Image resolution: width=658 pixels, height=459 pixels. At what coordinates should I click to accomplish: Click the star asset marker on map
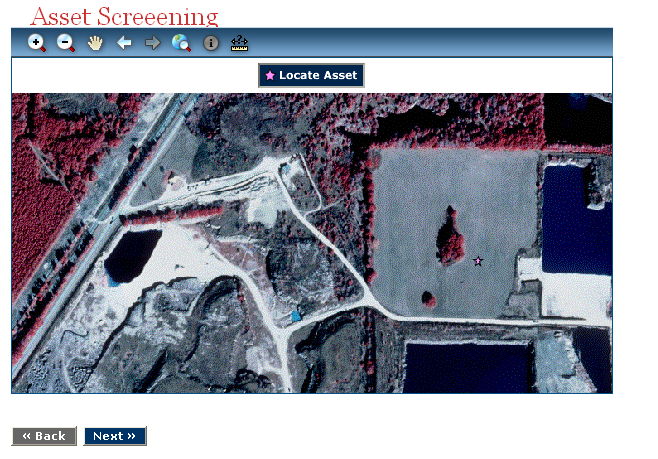pos(478,261)
